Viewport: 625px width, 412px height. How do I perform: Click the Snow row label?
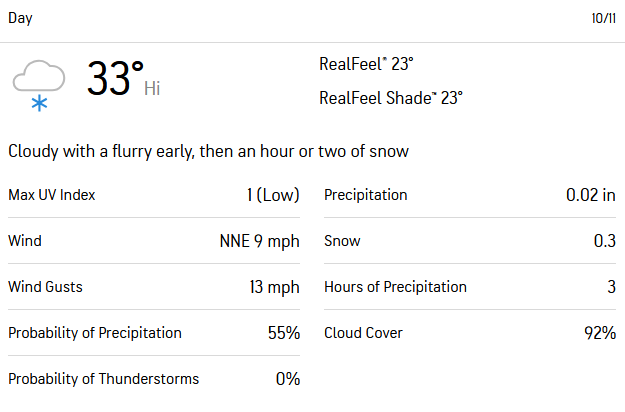point(342,241)
